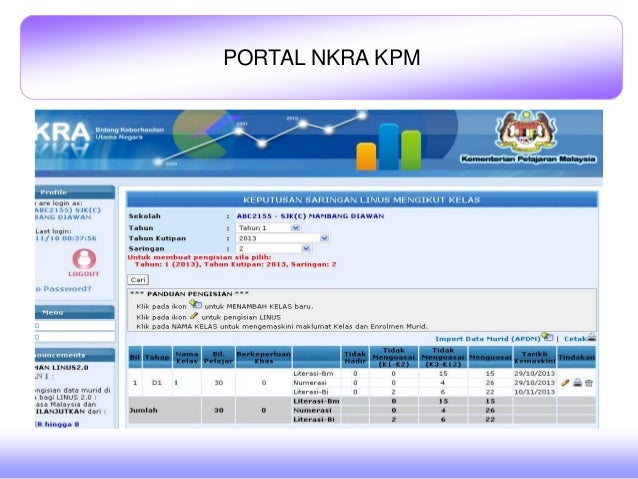
Task: Click the Import Data Murid (APDM) link
Action: click(488, 339)
